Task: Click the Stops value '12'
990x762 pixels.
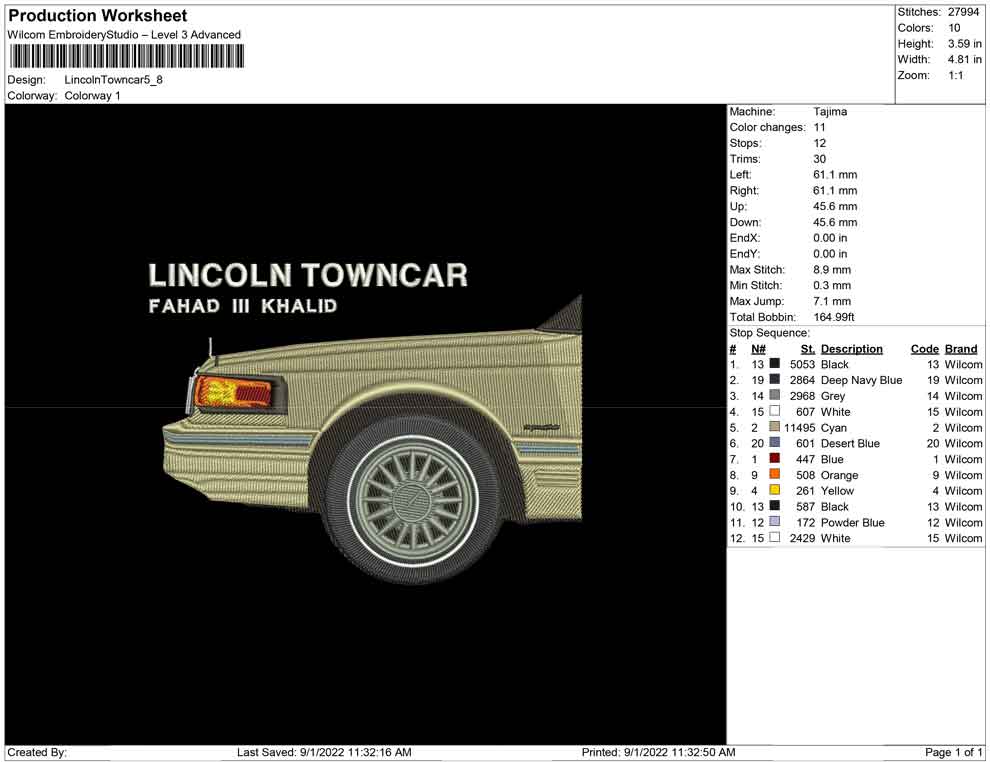Action: [820, 143]
